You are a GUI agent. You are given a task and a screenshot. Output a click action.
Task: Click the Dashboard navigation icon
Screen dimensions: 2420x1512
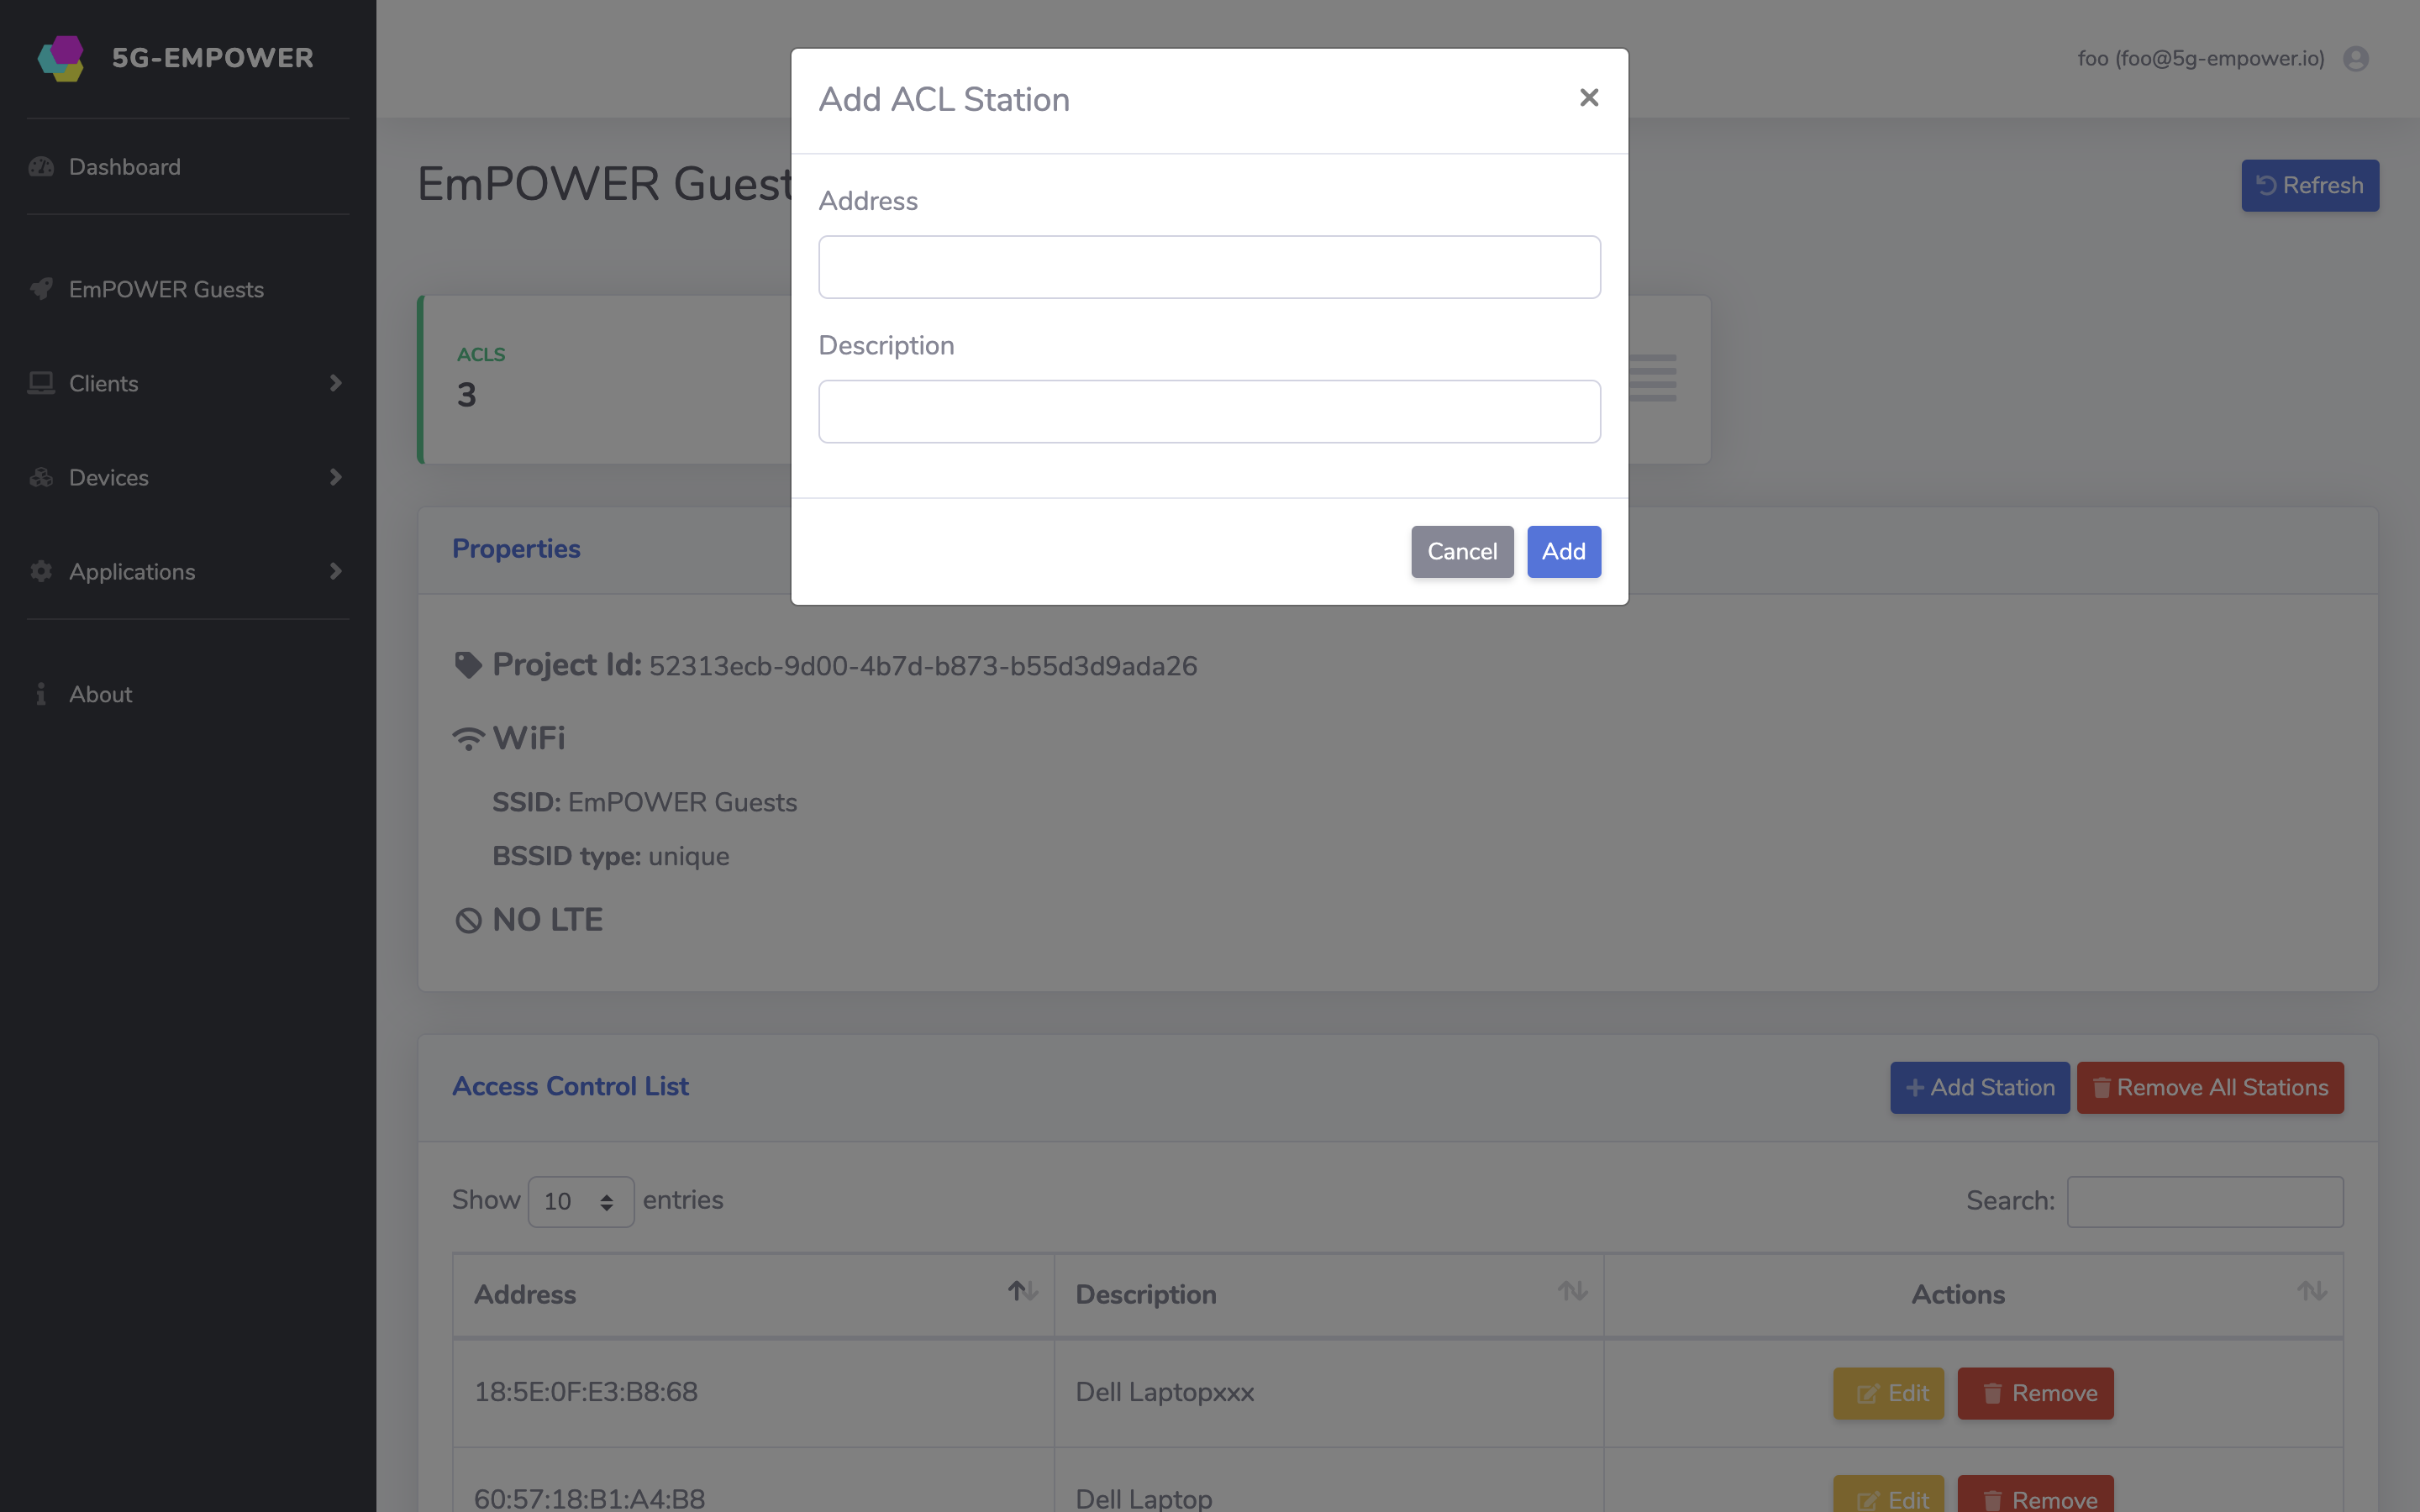tap(42, 165)
